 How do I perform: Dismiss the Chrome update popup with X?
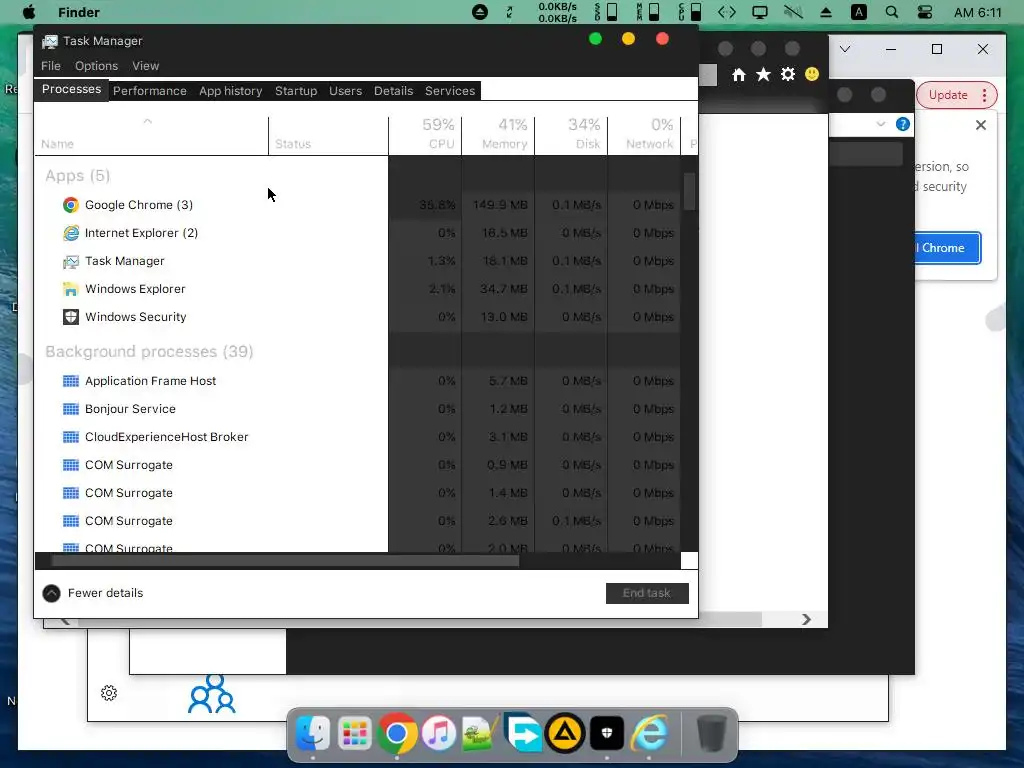pos(980,125)
